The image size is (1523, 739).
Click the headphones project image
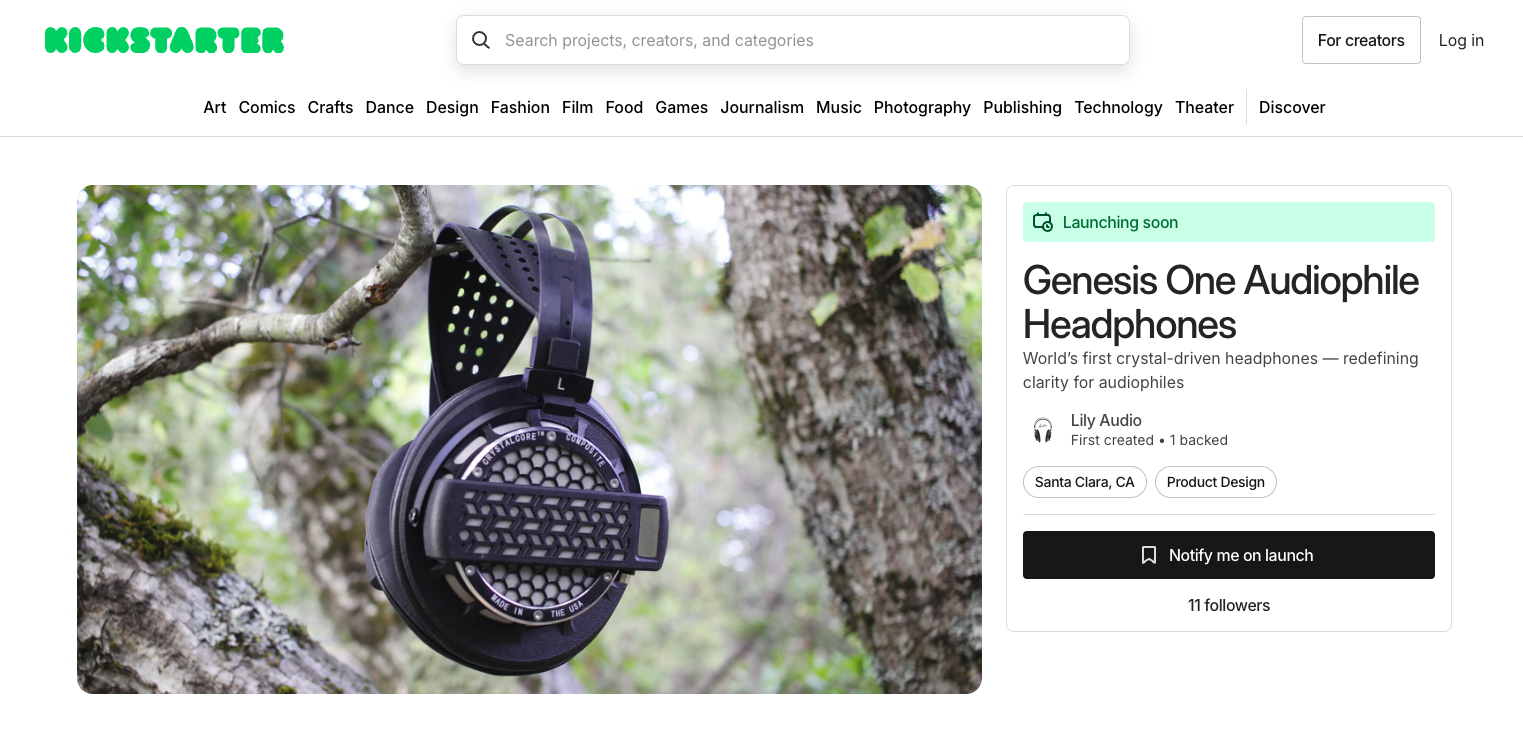[529, 439]
